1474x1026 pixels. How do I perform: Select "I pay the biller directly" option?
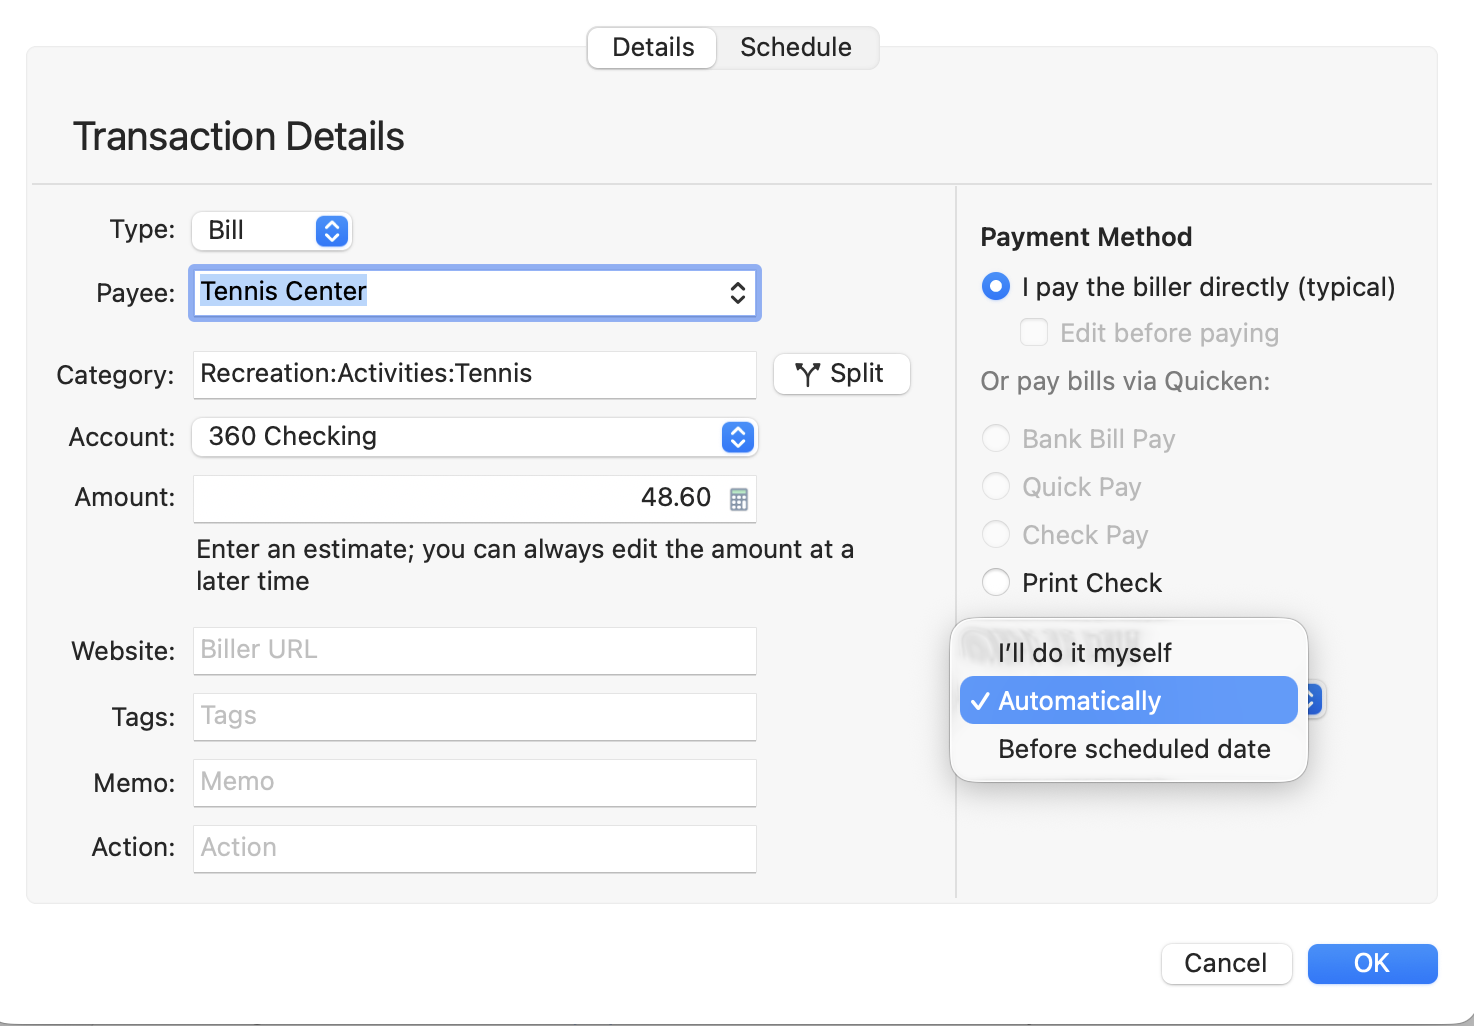pos(996,287)
